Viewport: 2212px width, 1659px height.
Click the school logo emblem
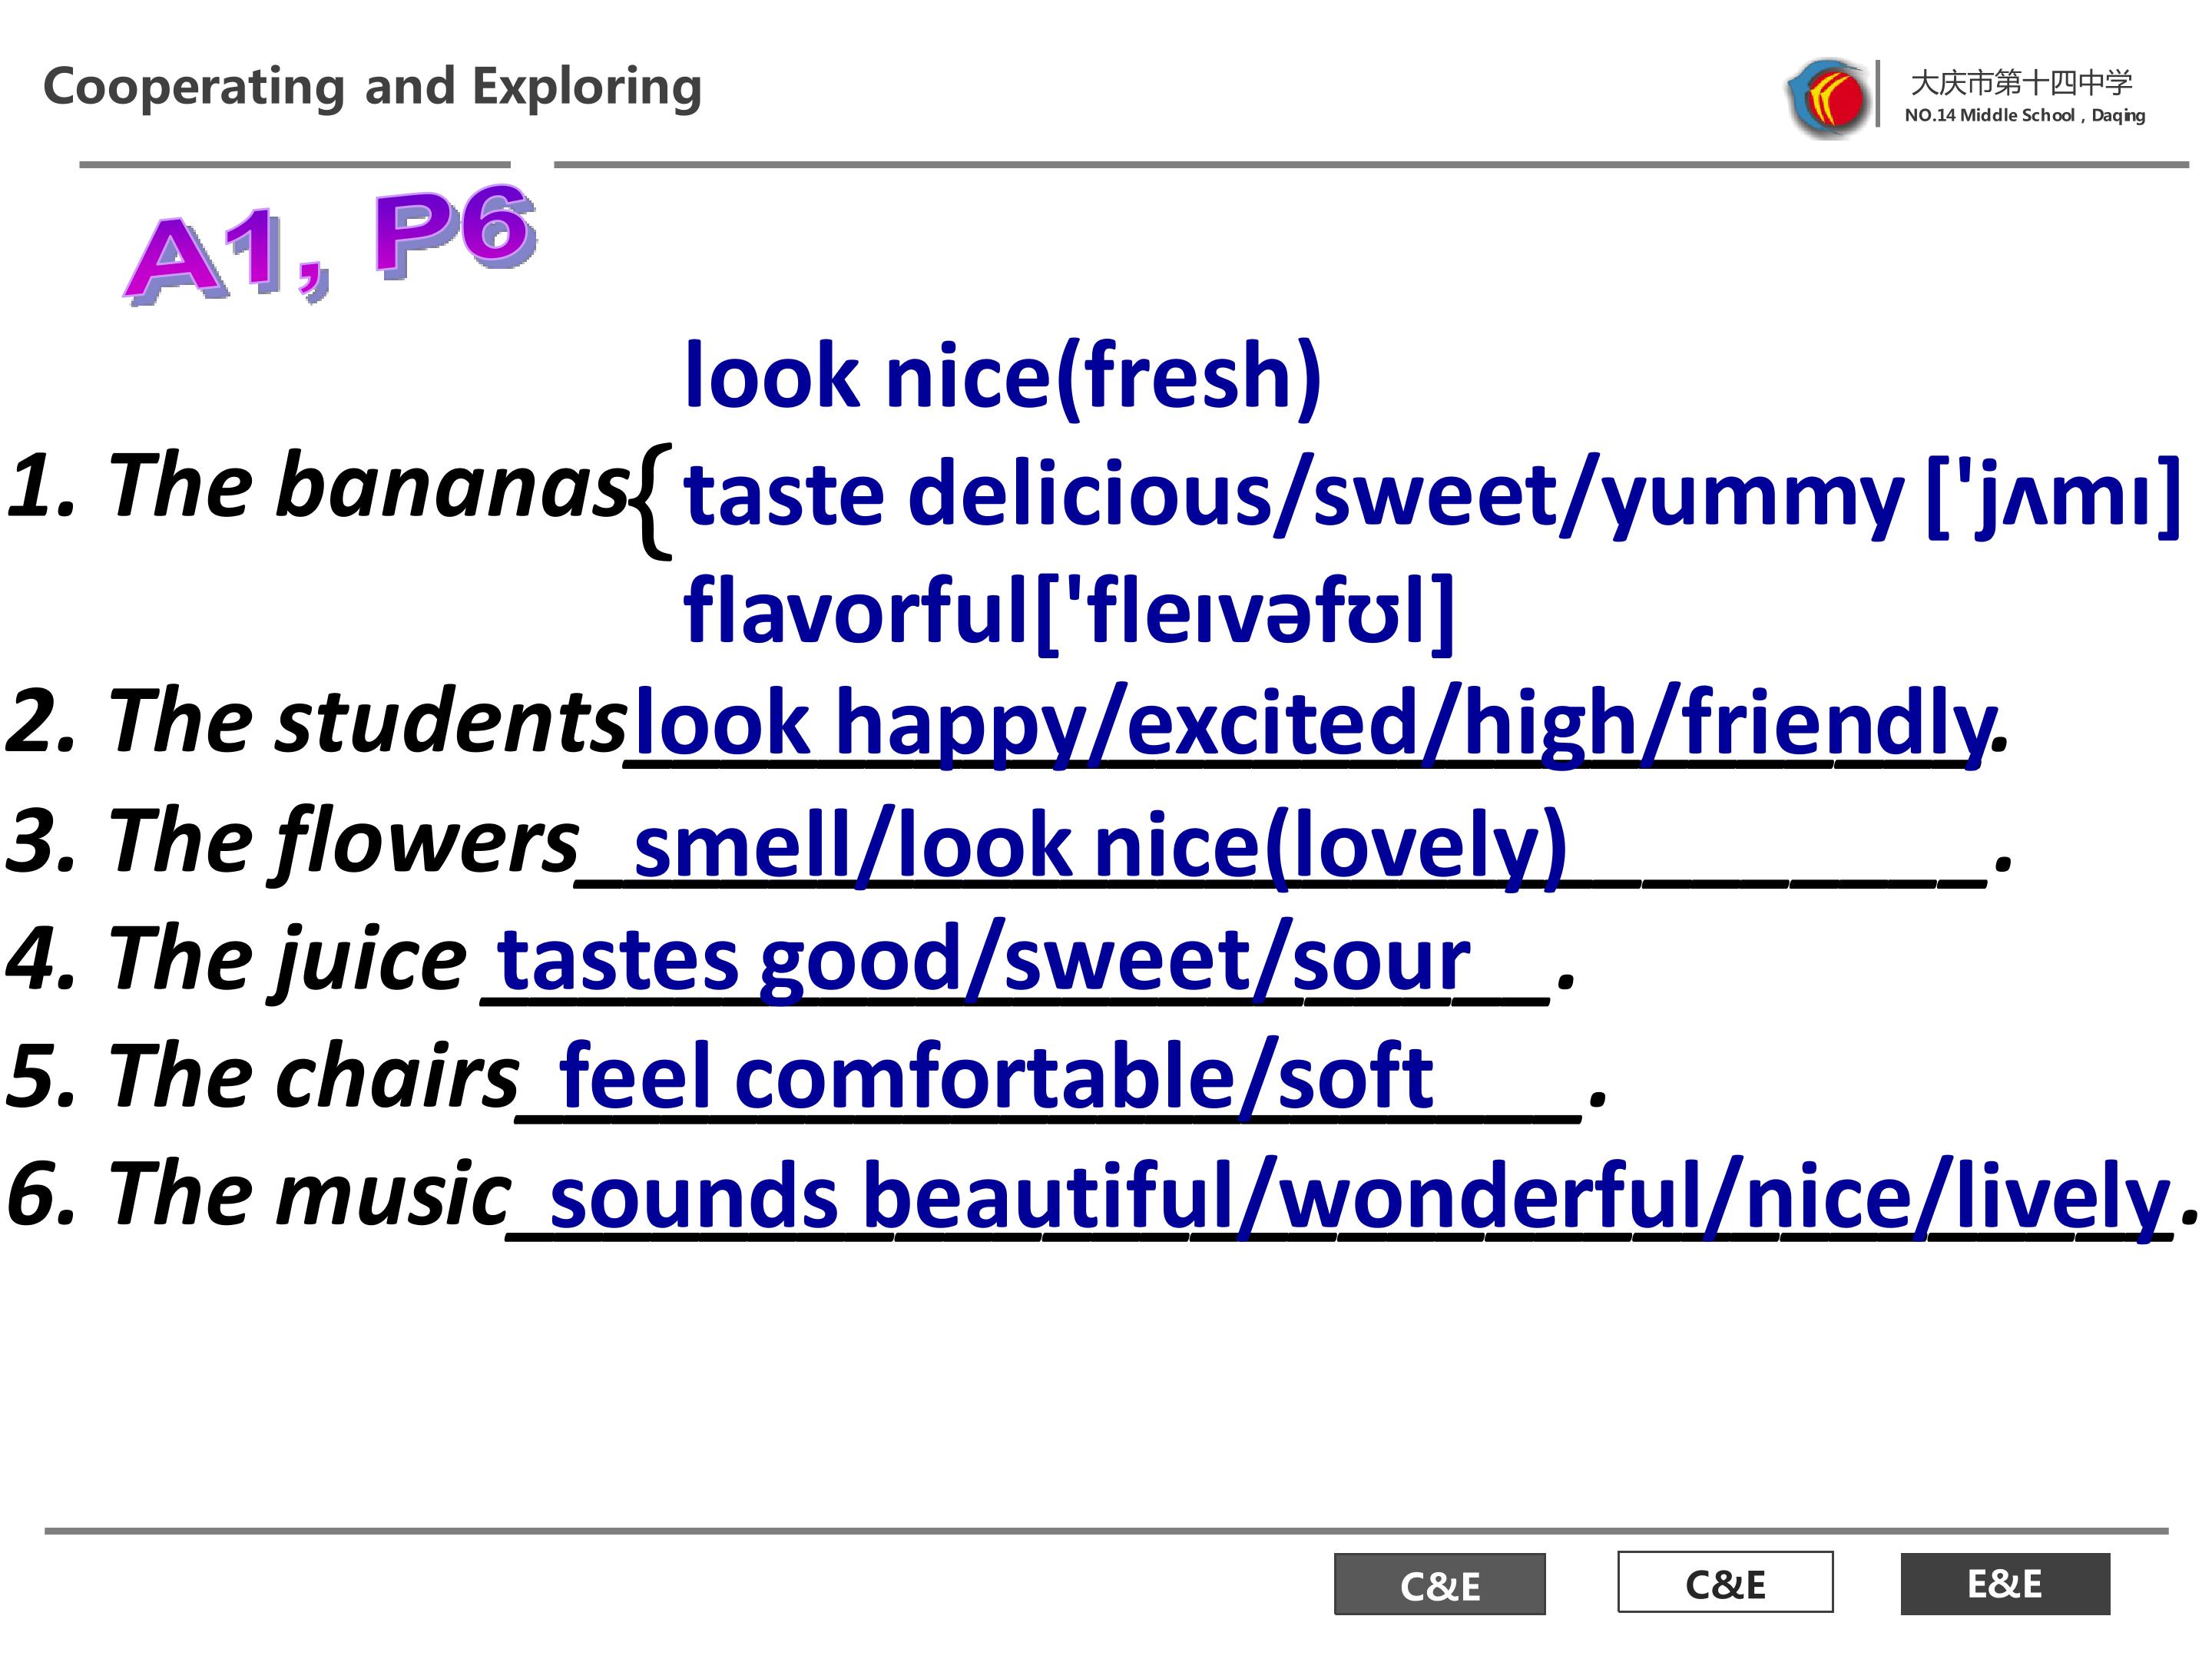pos(1828,98)
